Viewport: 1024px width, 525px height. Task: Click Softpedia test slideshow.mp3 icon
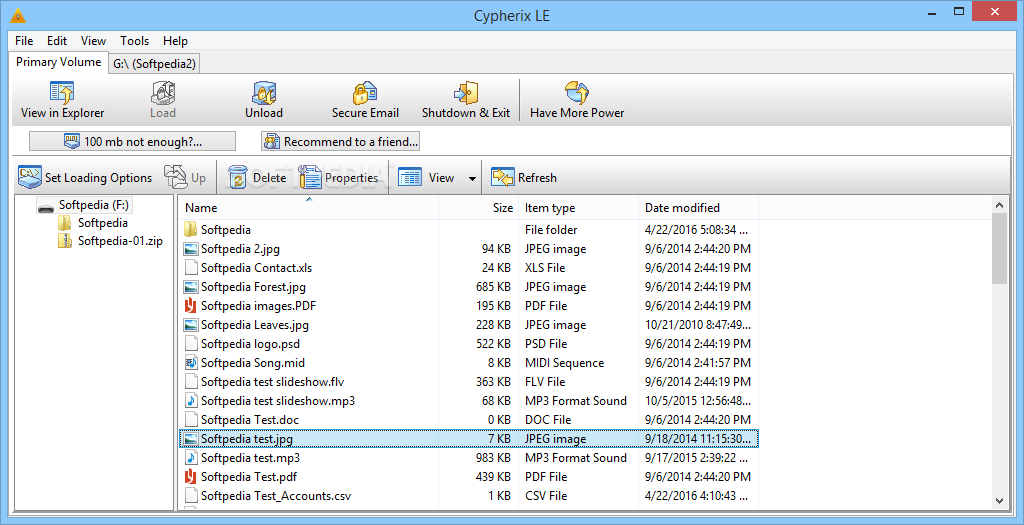pos(191,400)
